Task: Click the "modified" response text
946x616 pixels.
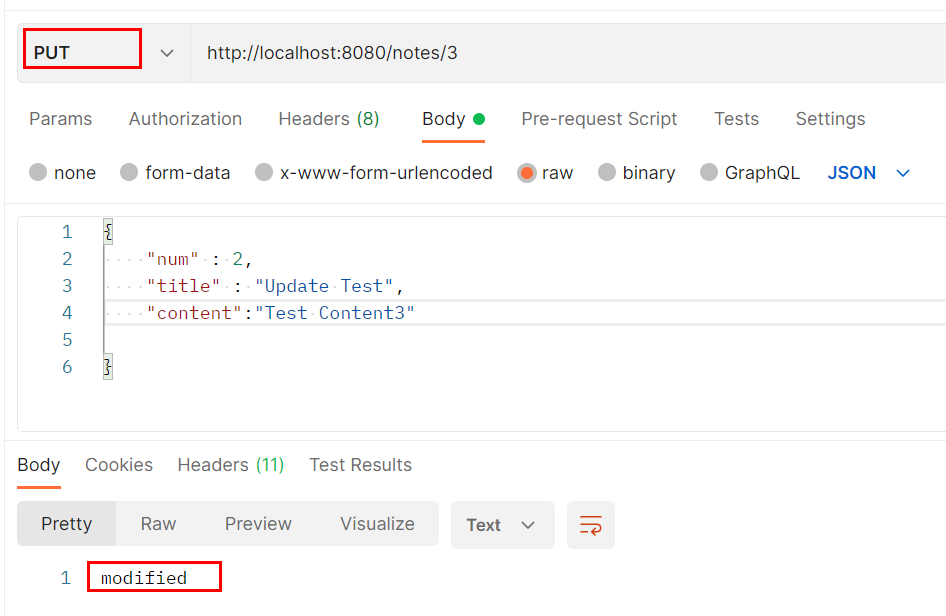Action: (x=144, y=578)
